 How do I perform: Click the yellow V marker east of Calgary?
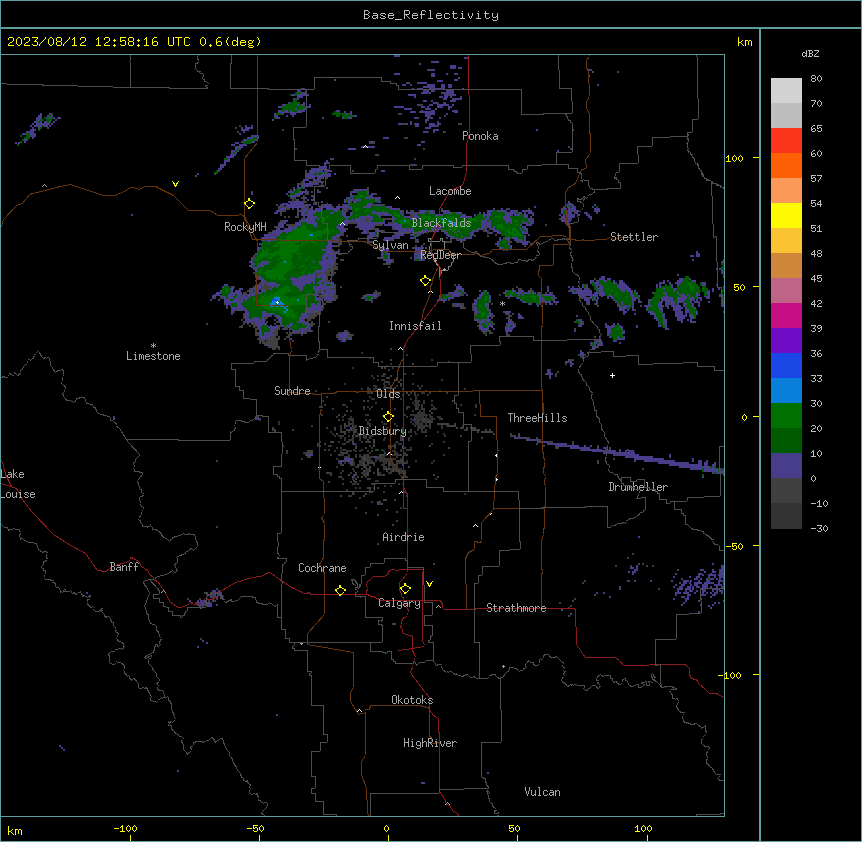click(x=429, y=584)
